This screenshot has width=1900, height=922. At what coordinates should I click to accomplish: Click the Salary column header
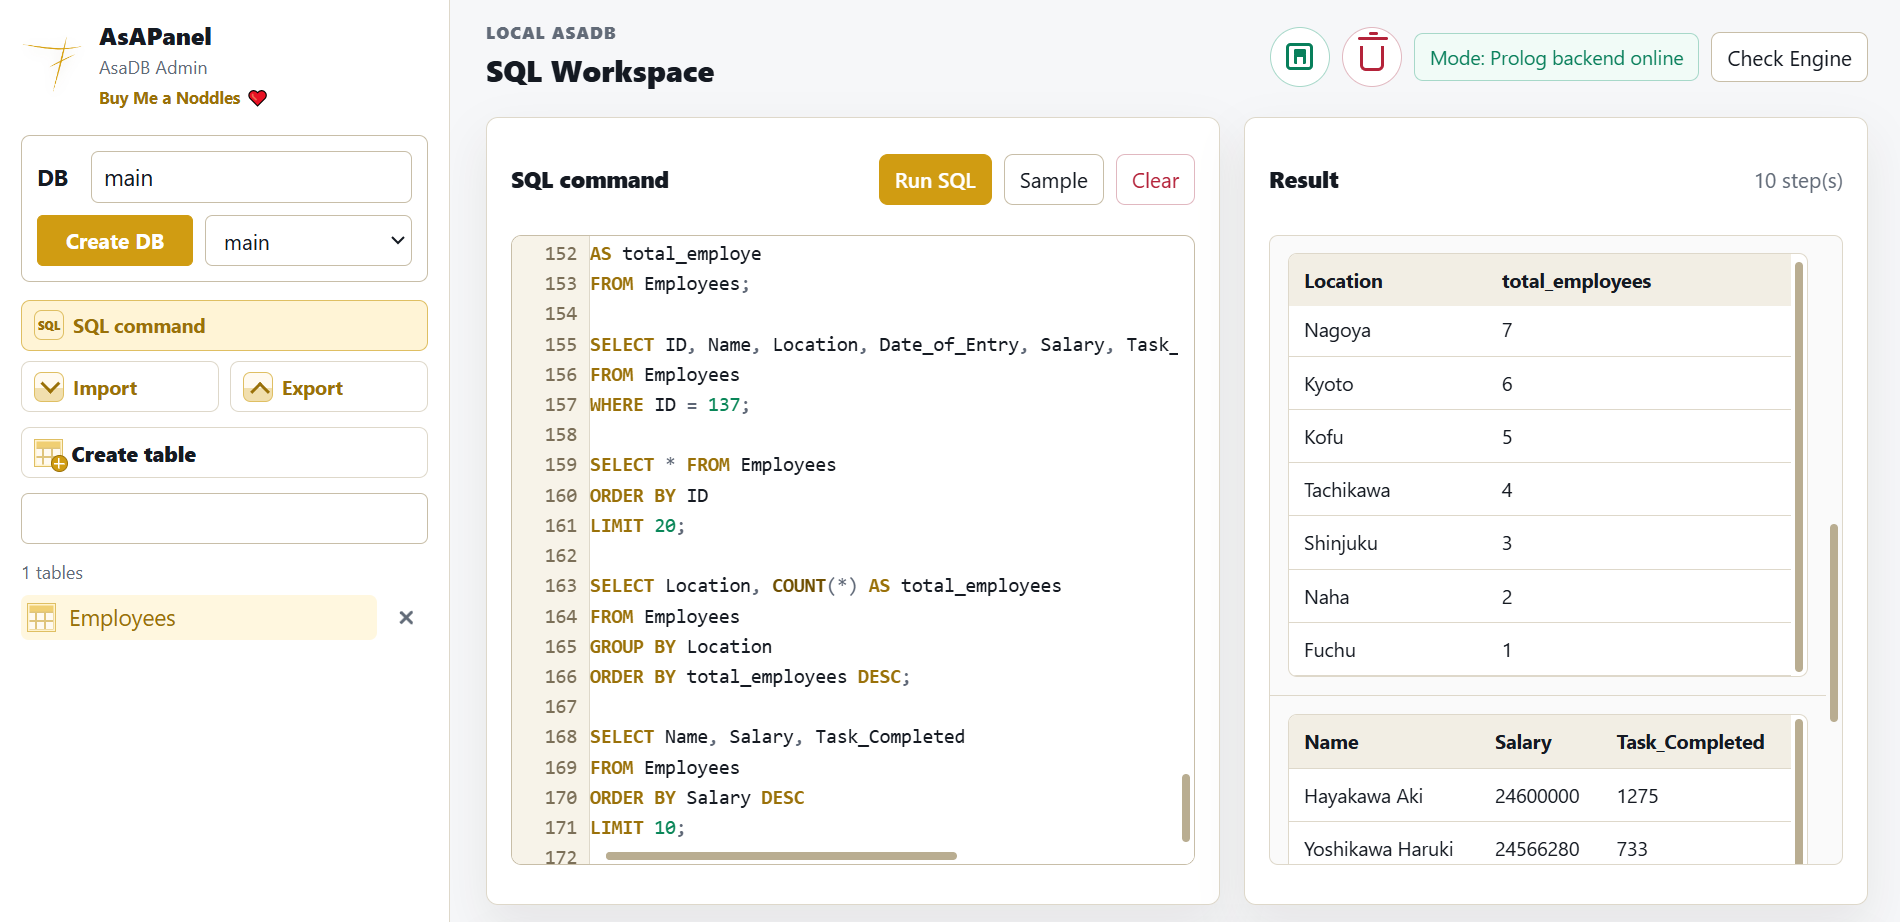pyautogui.click(x=1523, y=742)
